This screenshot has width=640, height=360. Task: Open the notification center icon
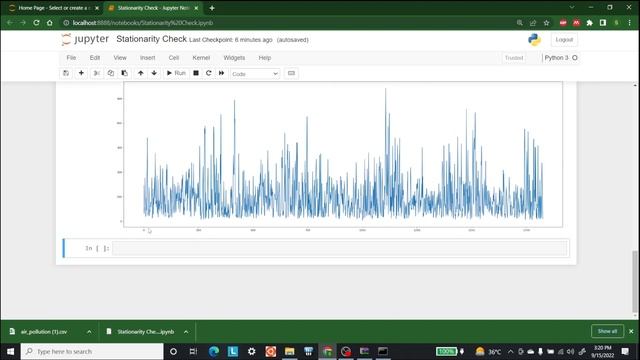(x=625, y=351)
